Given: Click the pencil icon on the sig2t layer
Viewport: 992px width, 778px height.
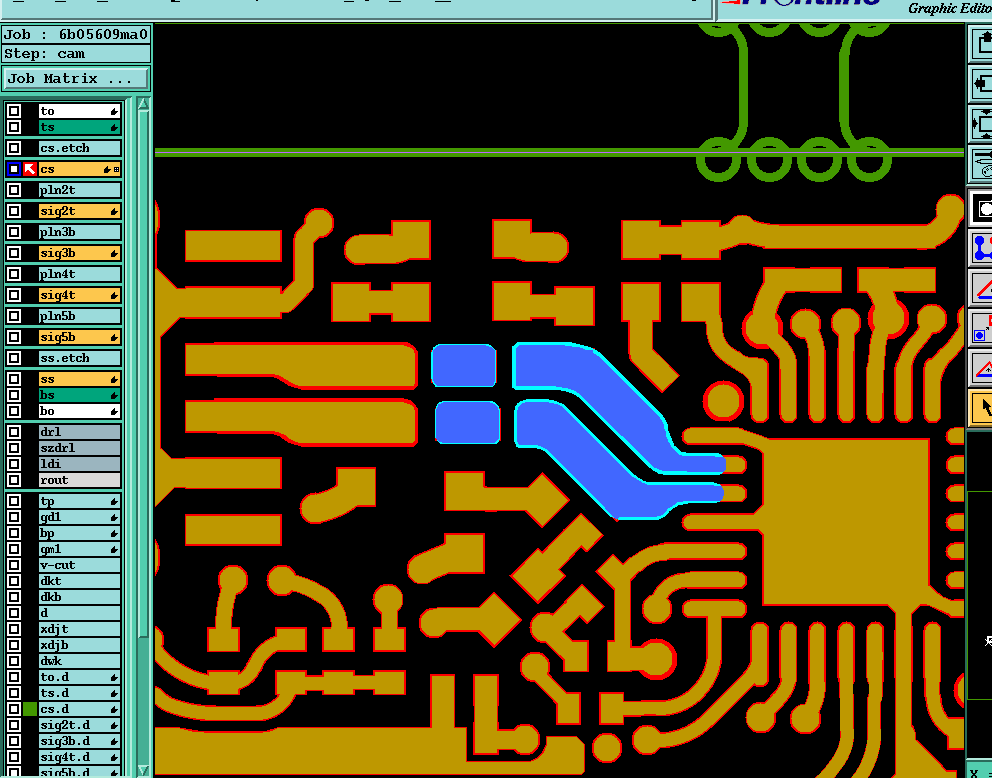Looking at the screenshot, I should (x=114, y=211).
